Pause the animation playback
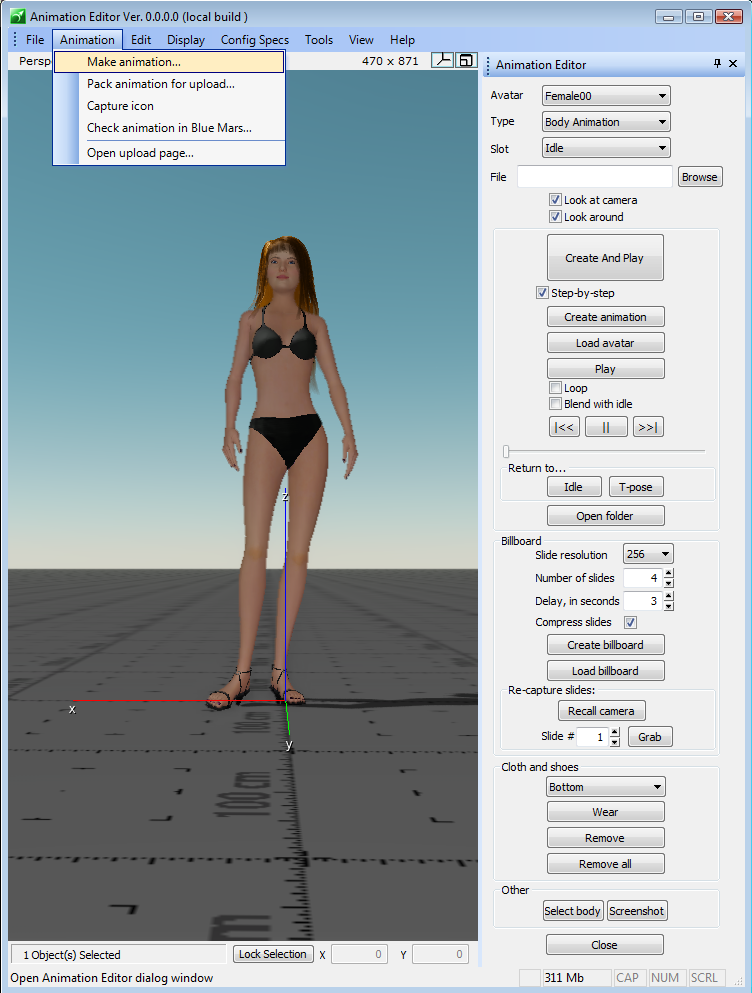Viewport: 752px width, 993px height. (x=606, y=427)
